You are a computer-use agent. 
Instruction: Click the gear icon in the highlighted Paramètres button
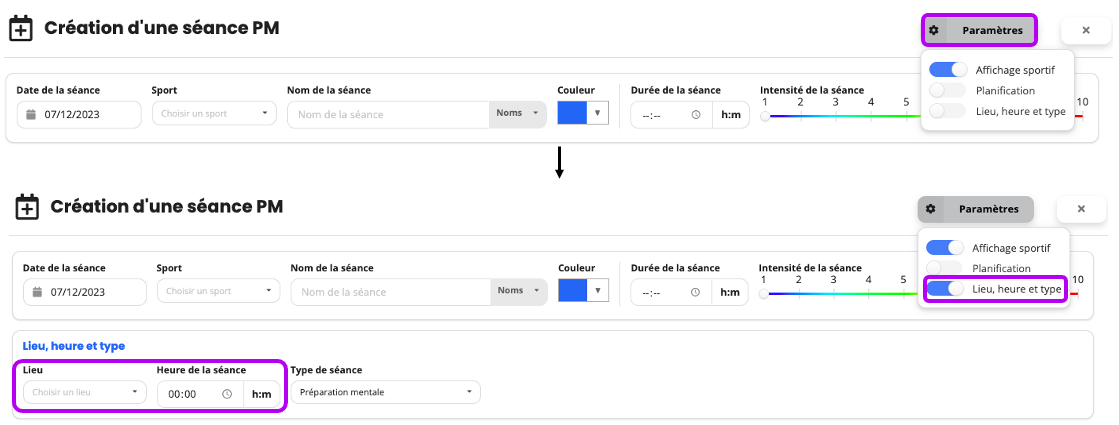click(x=933, y=31)
